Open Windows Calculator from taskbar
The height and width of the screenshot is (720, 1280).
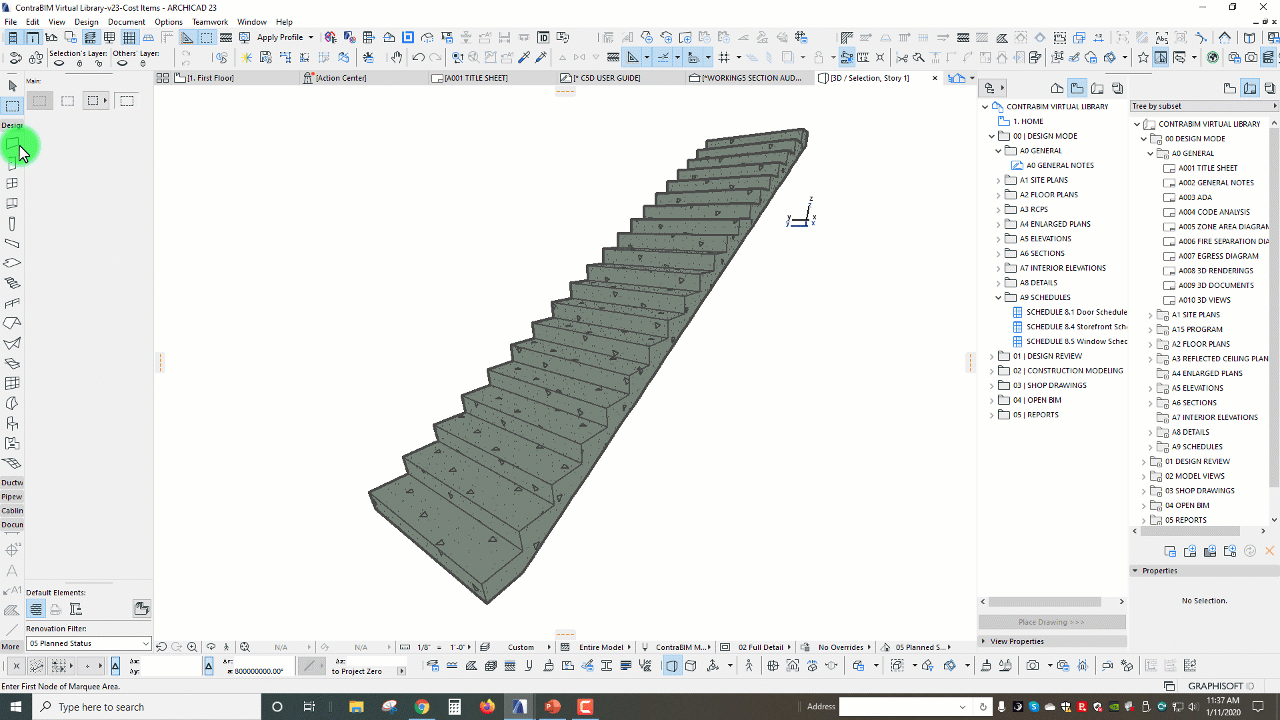(x=454, y=707)
